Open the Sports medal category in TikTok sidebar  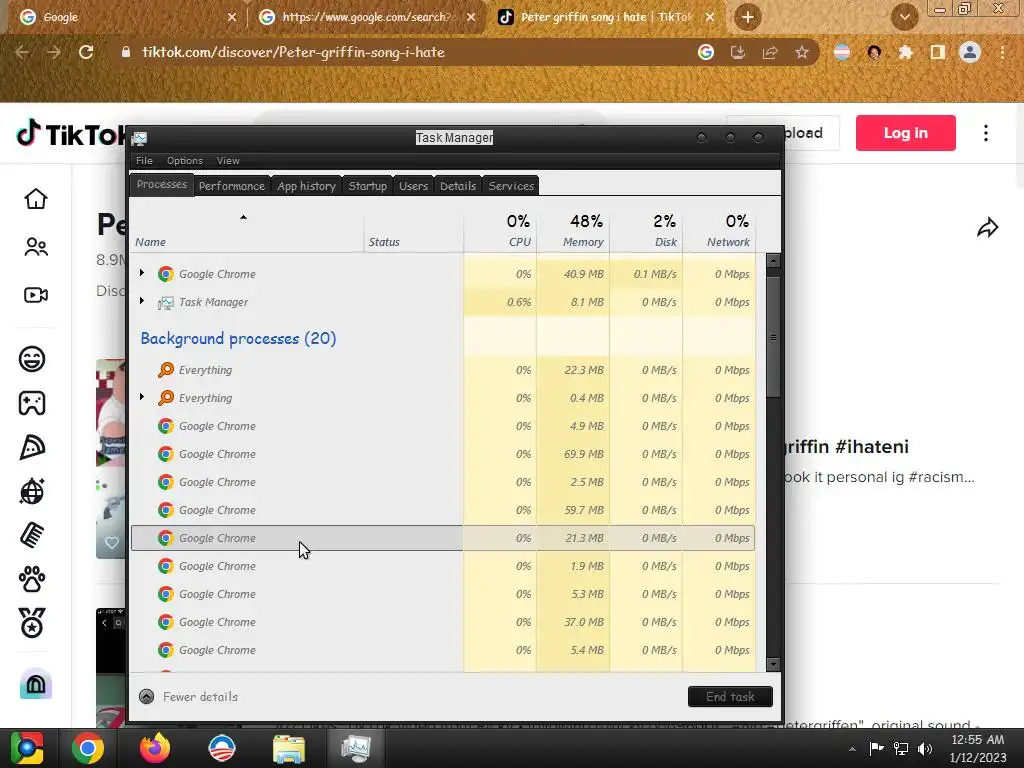[x=32, y=623]
